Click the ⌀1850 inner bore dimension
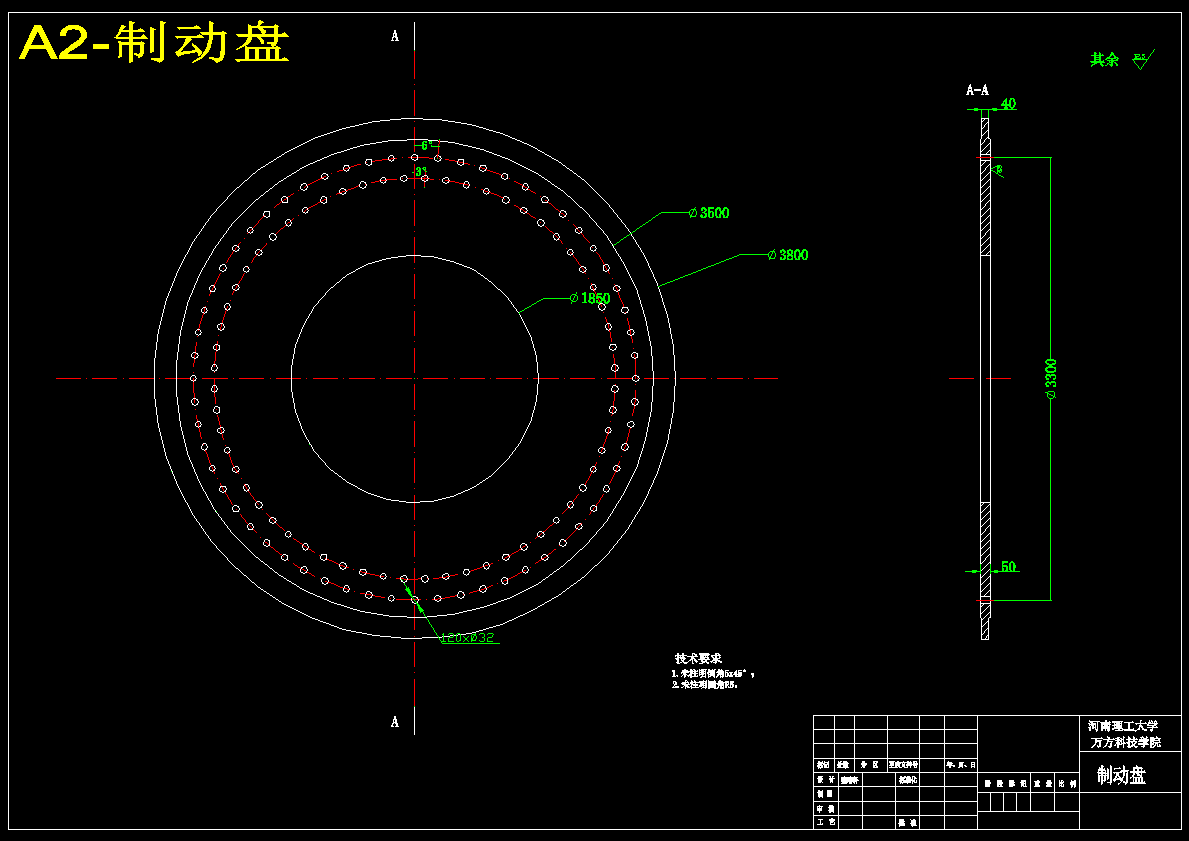The width and height of the screenshot is (1189, 841). (591, 298)
